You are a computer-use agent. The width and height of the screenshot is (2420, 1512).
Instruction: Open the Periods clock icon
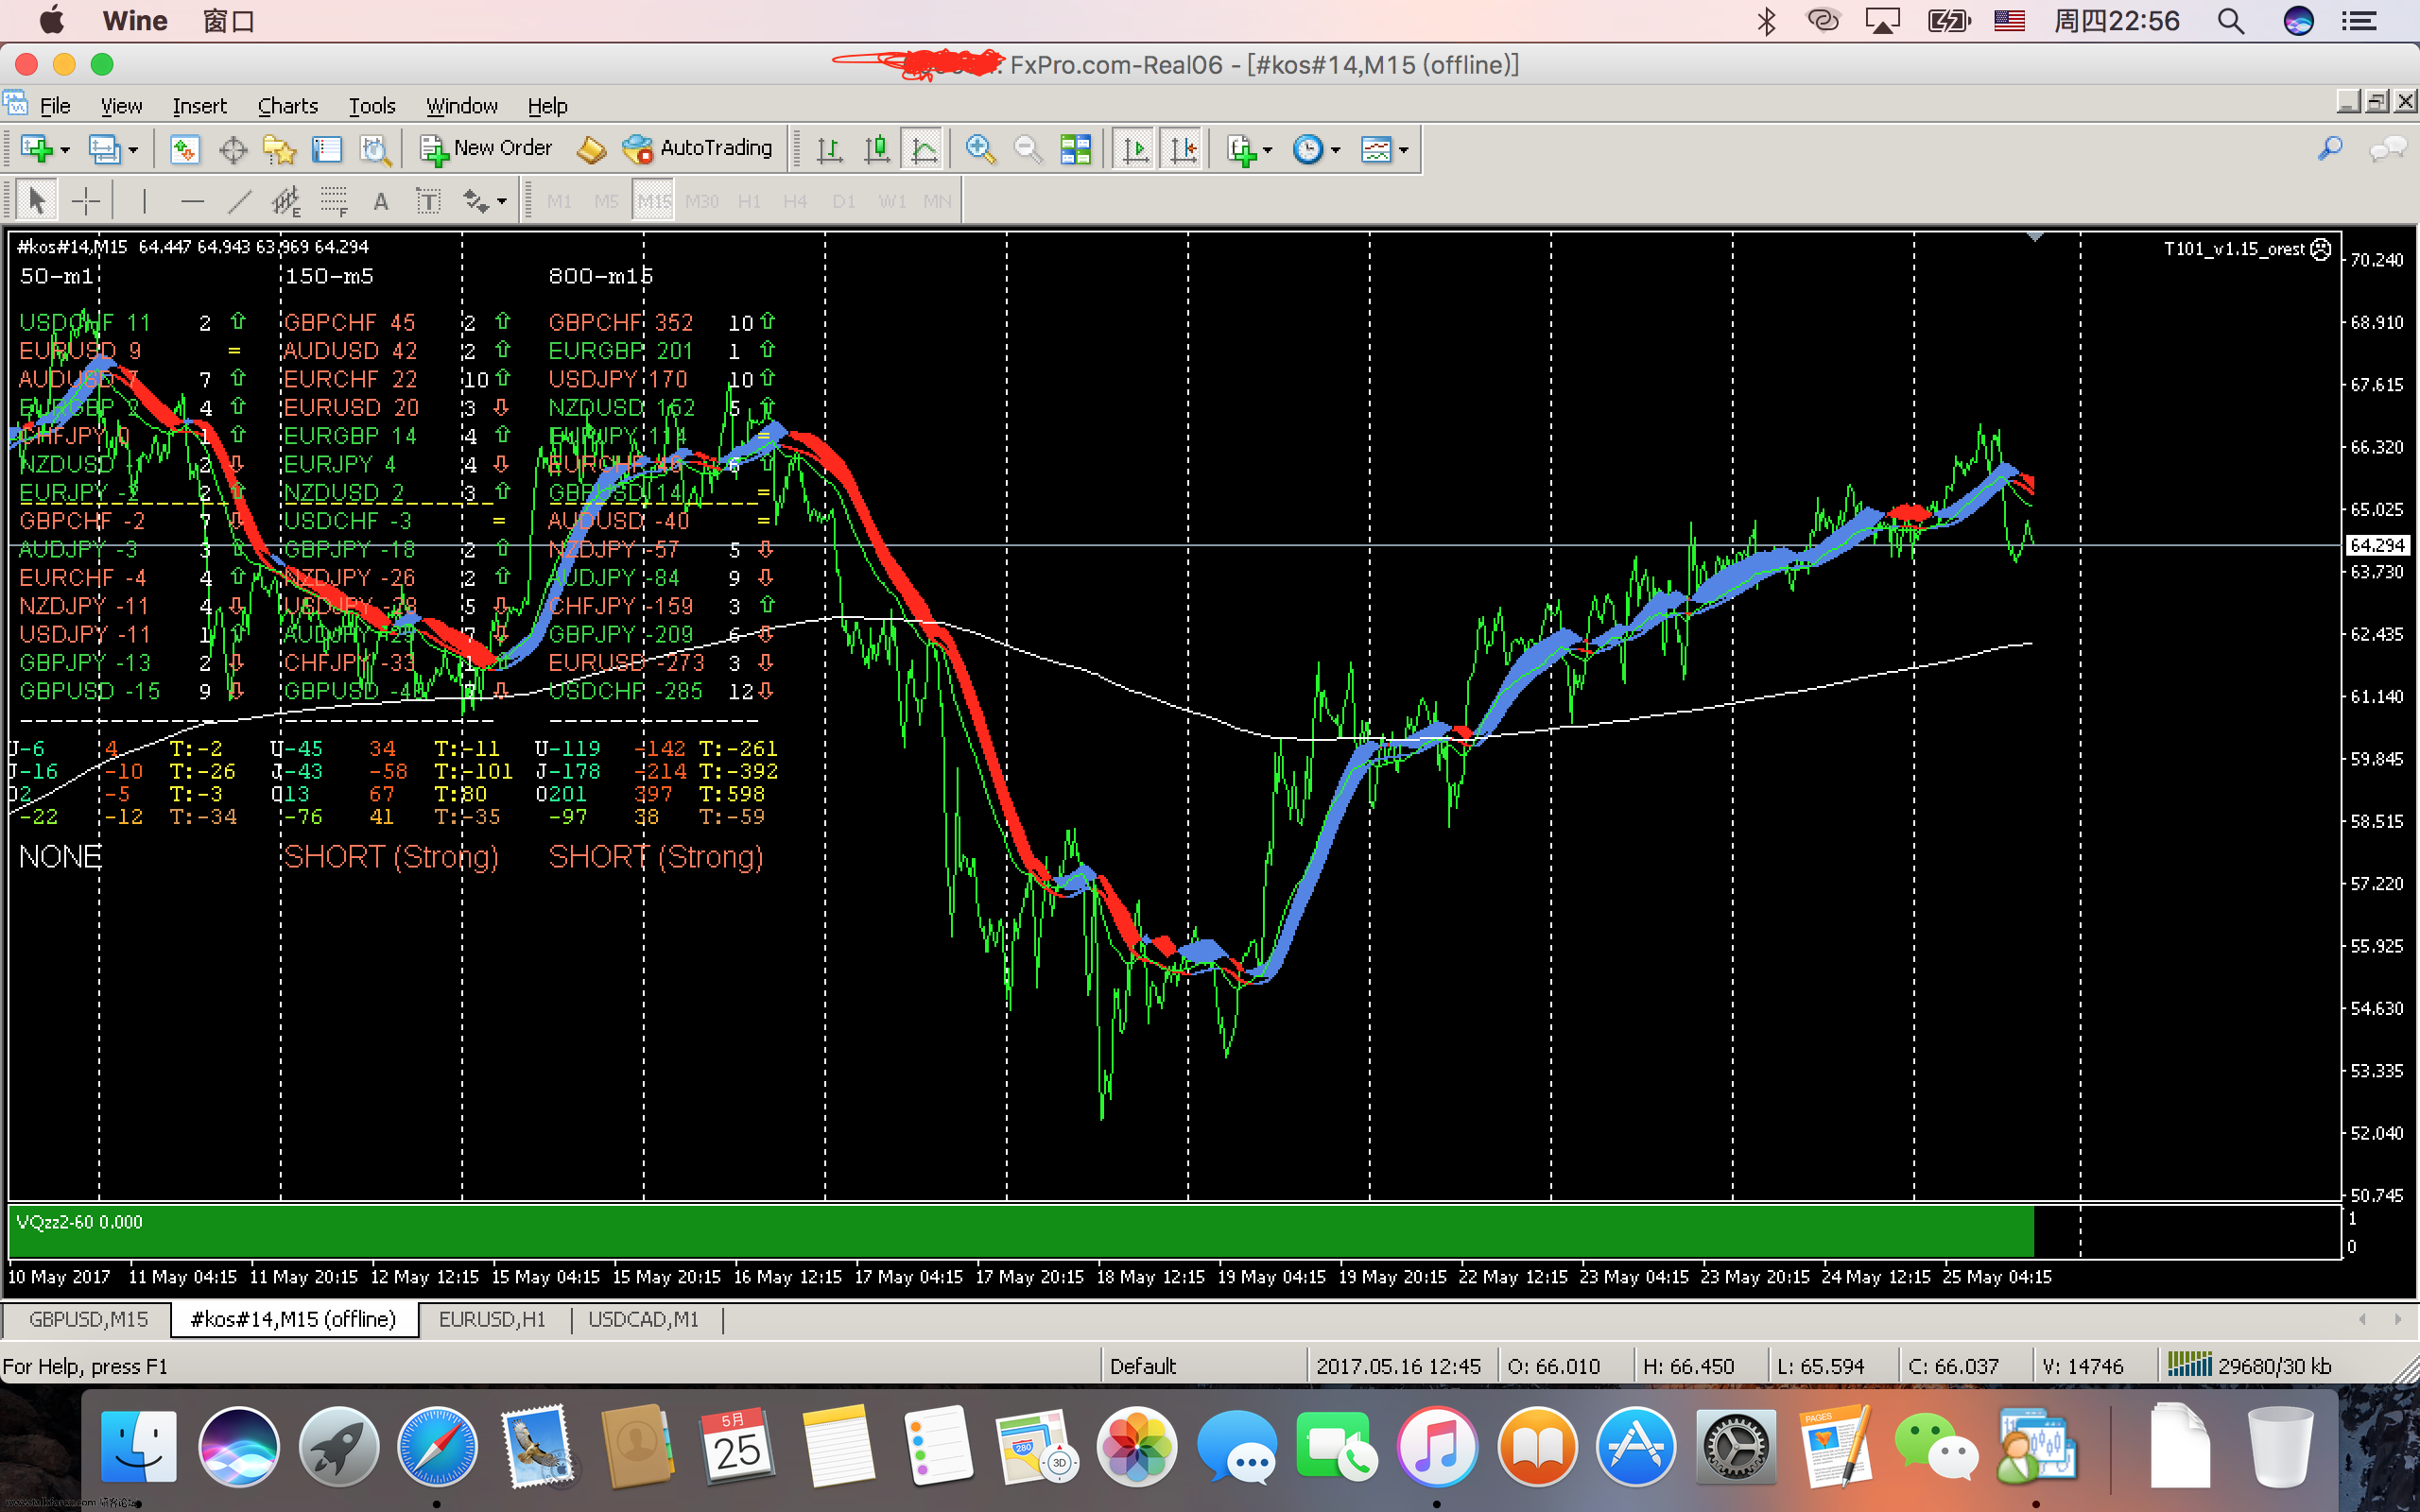[x=1308, y=149]
